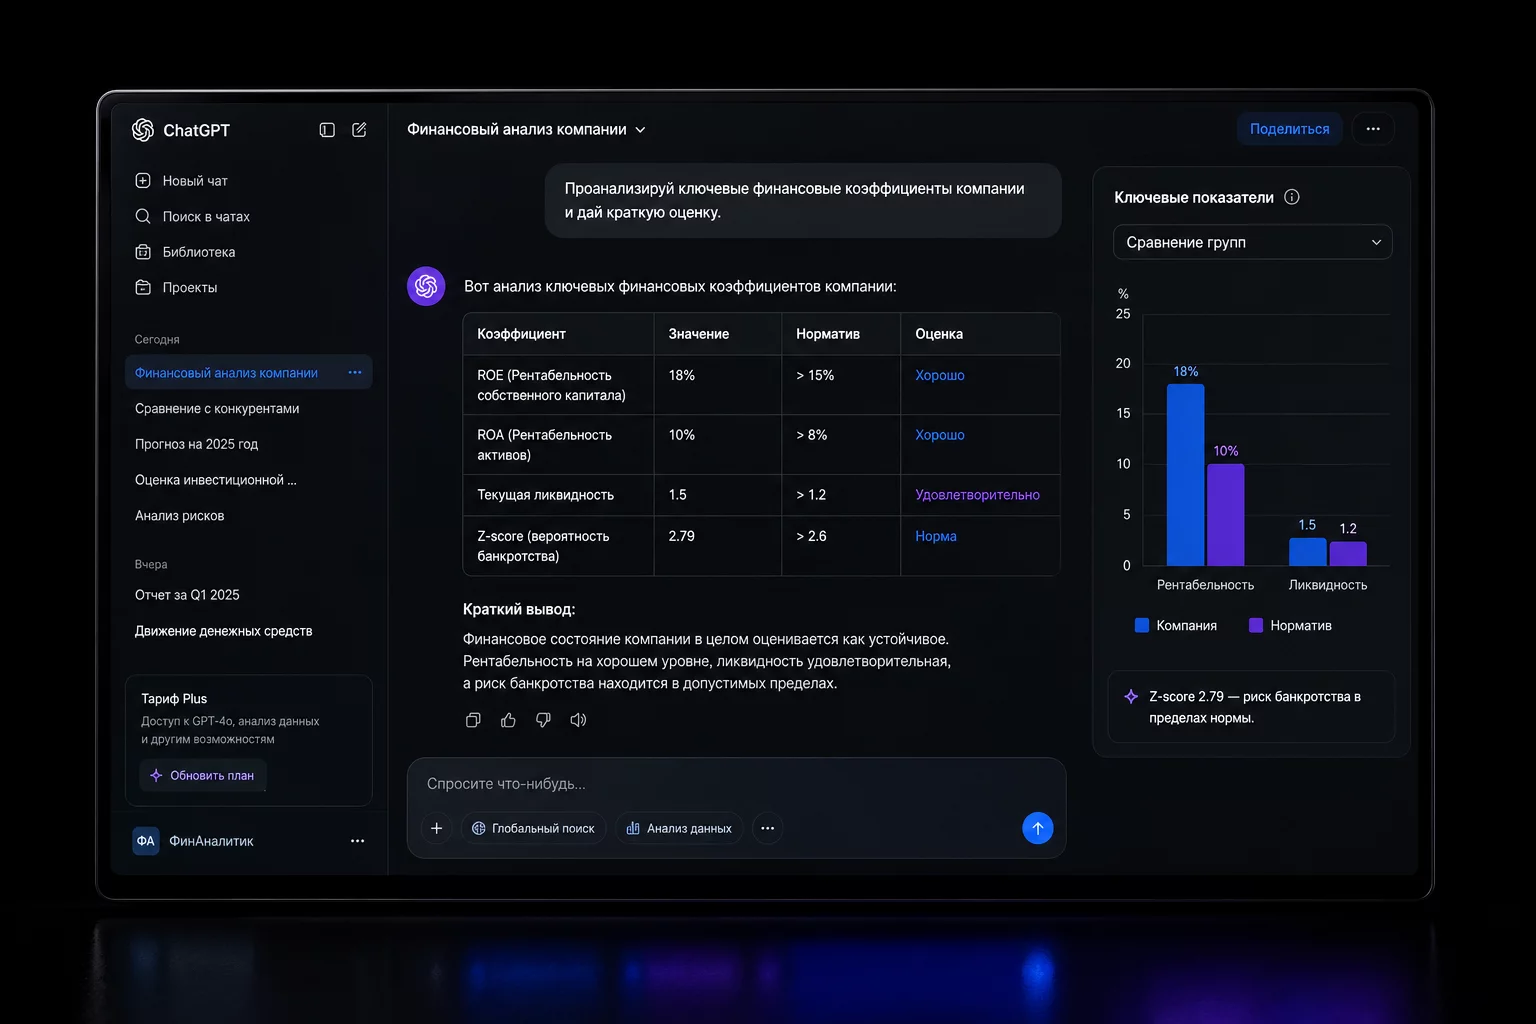Click the Поделиться button
This screenshot has width=1536, height=1024.
click(x=1289, y=129)
